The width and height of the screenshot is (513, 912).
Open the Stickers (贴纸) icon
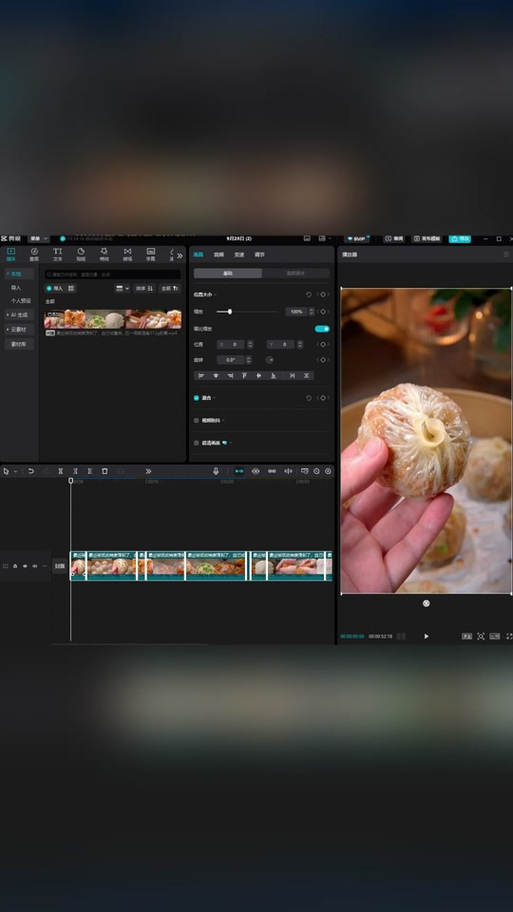[x=81, y=254]
